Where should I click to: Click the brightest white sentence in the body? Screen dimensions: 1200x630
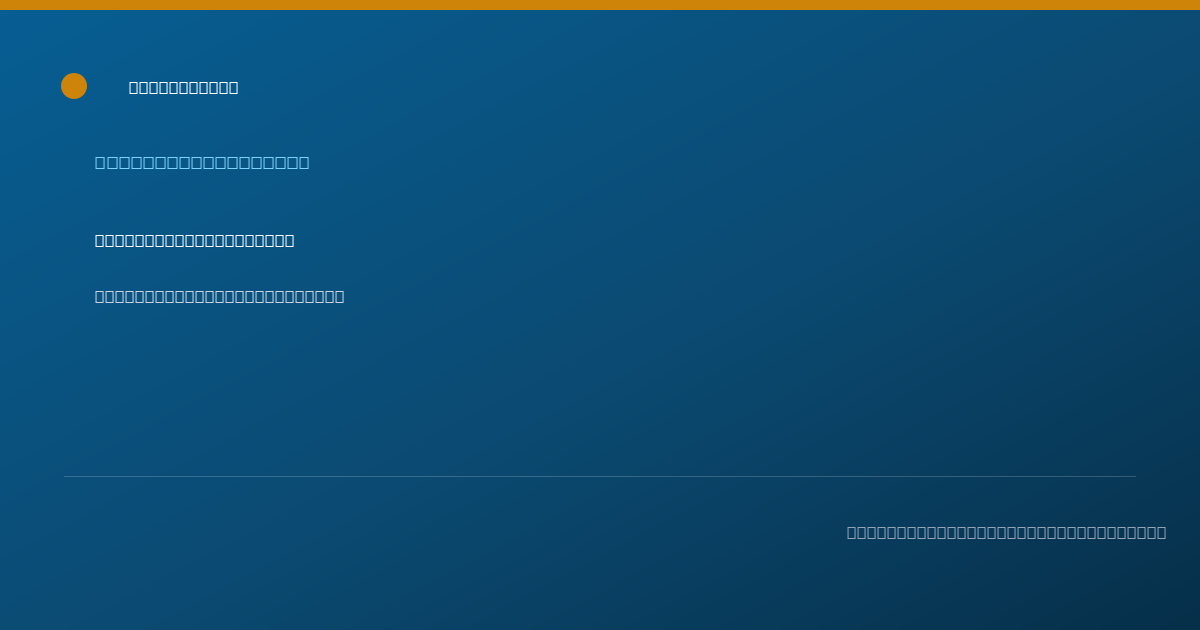click(195, 240)
